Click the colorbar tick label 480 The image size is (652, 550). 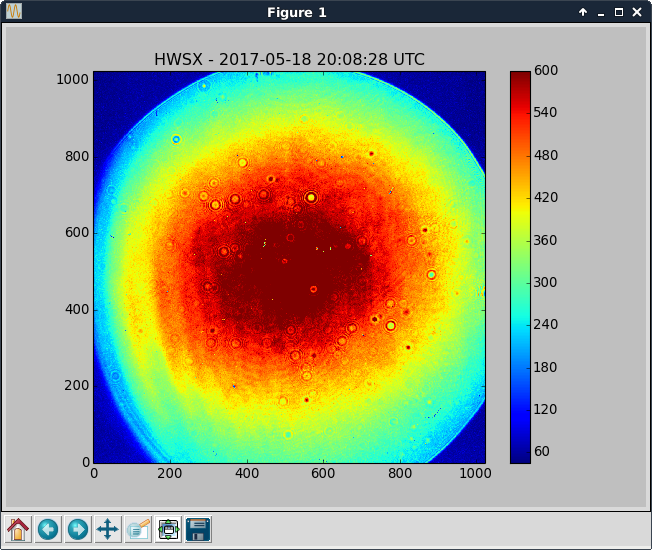tap(546, 155)
